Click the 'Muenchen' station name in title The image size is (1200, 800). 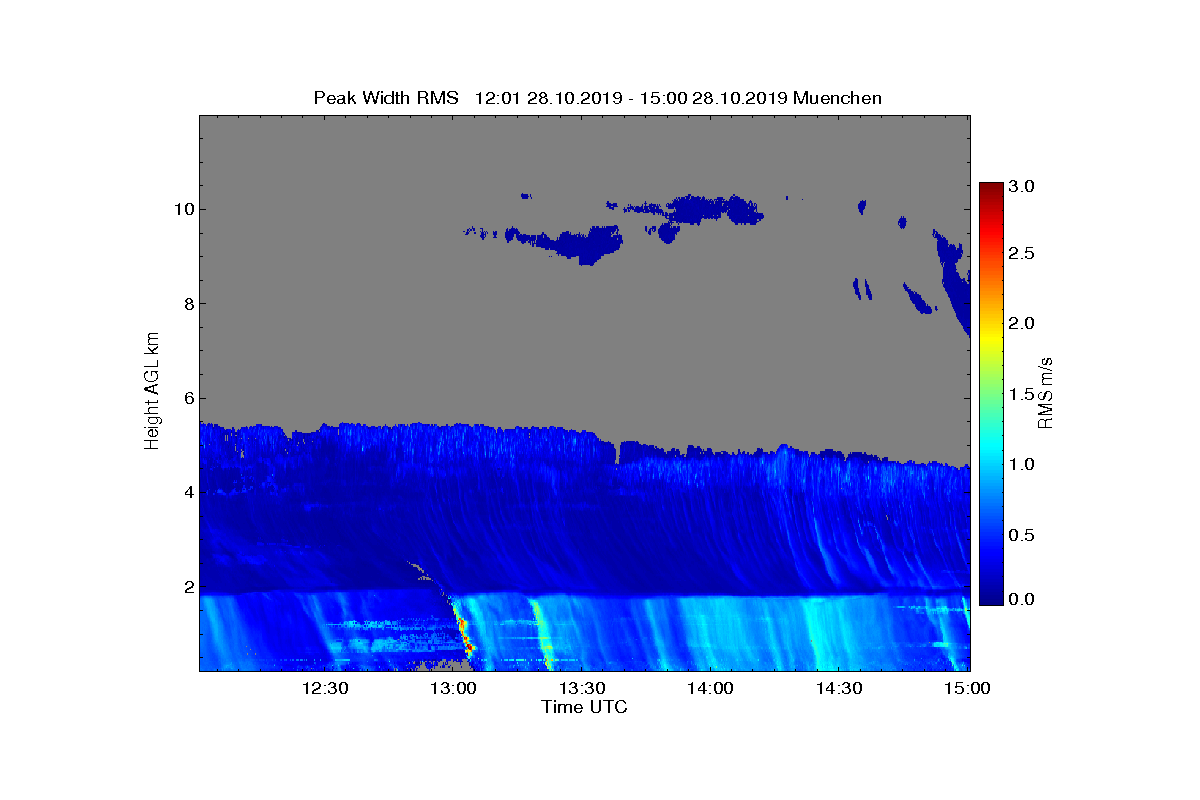[x=837, y=98]
